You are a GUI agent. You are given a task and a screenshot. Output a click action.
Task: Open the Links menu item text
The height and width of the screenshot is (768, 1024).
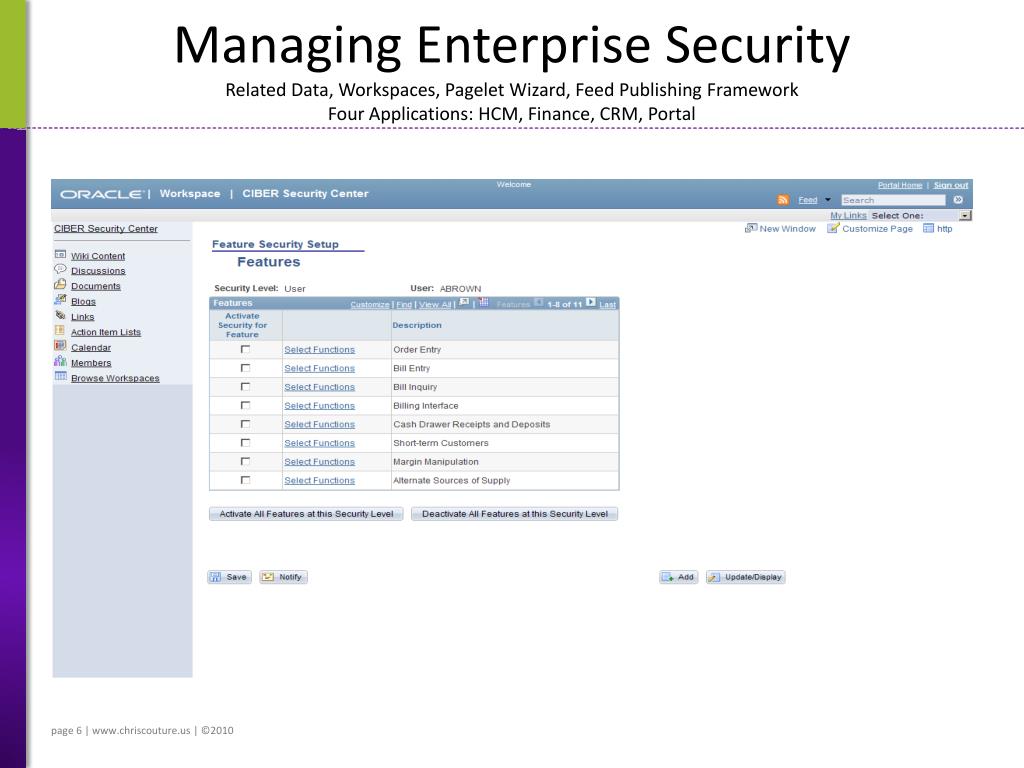pos(82,317)
